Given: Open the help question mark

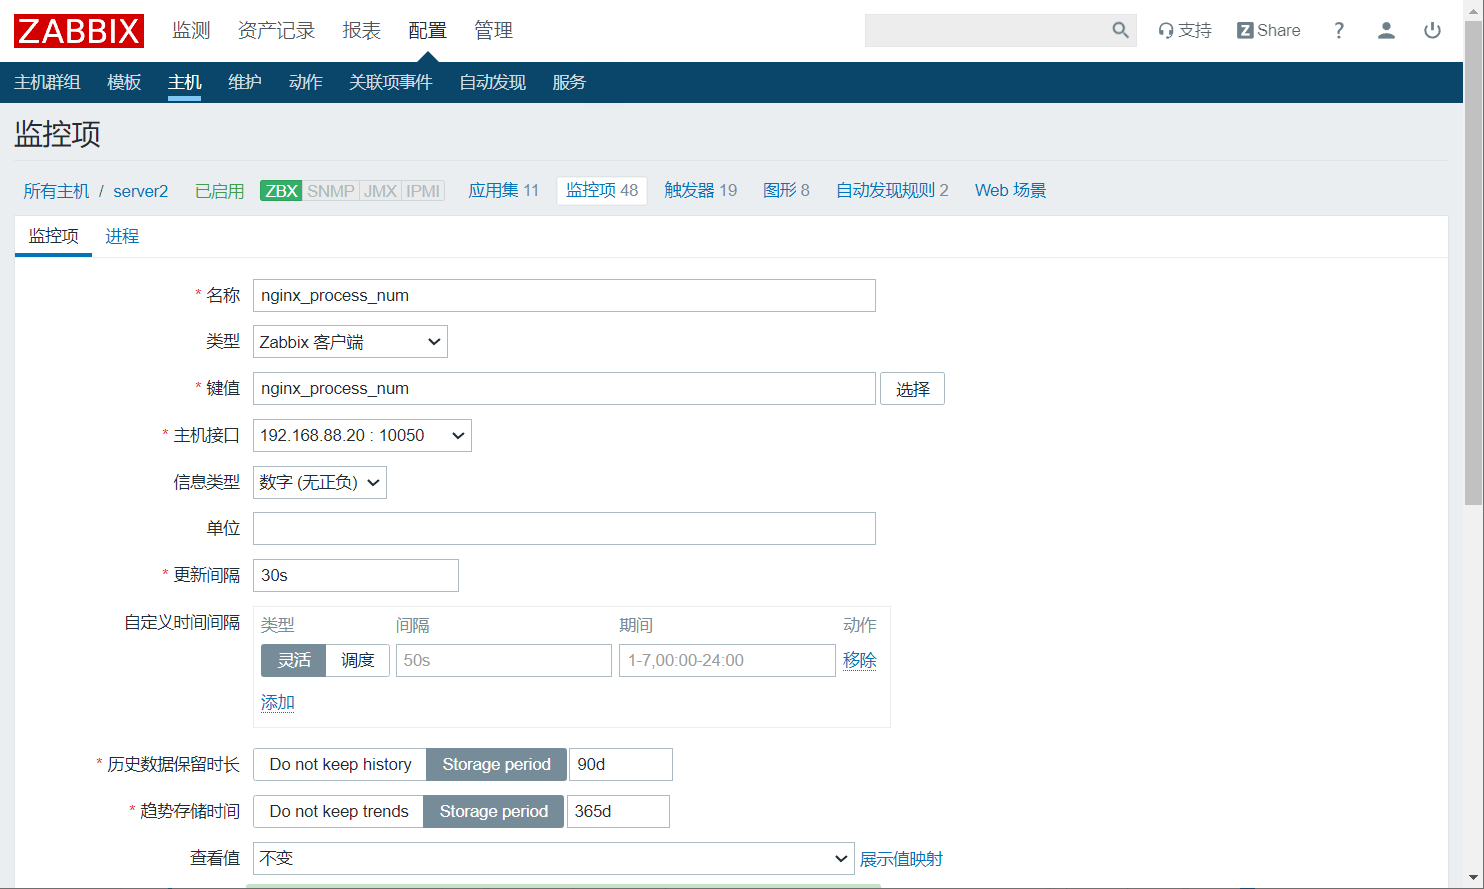Looking at the screenshot, I should [x=1339, y=31].
